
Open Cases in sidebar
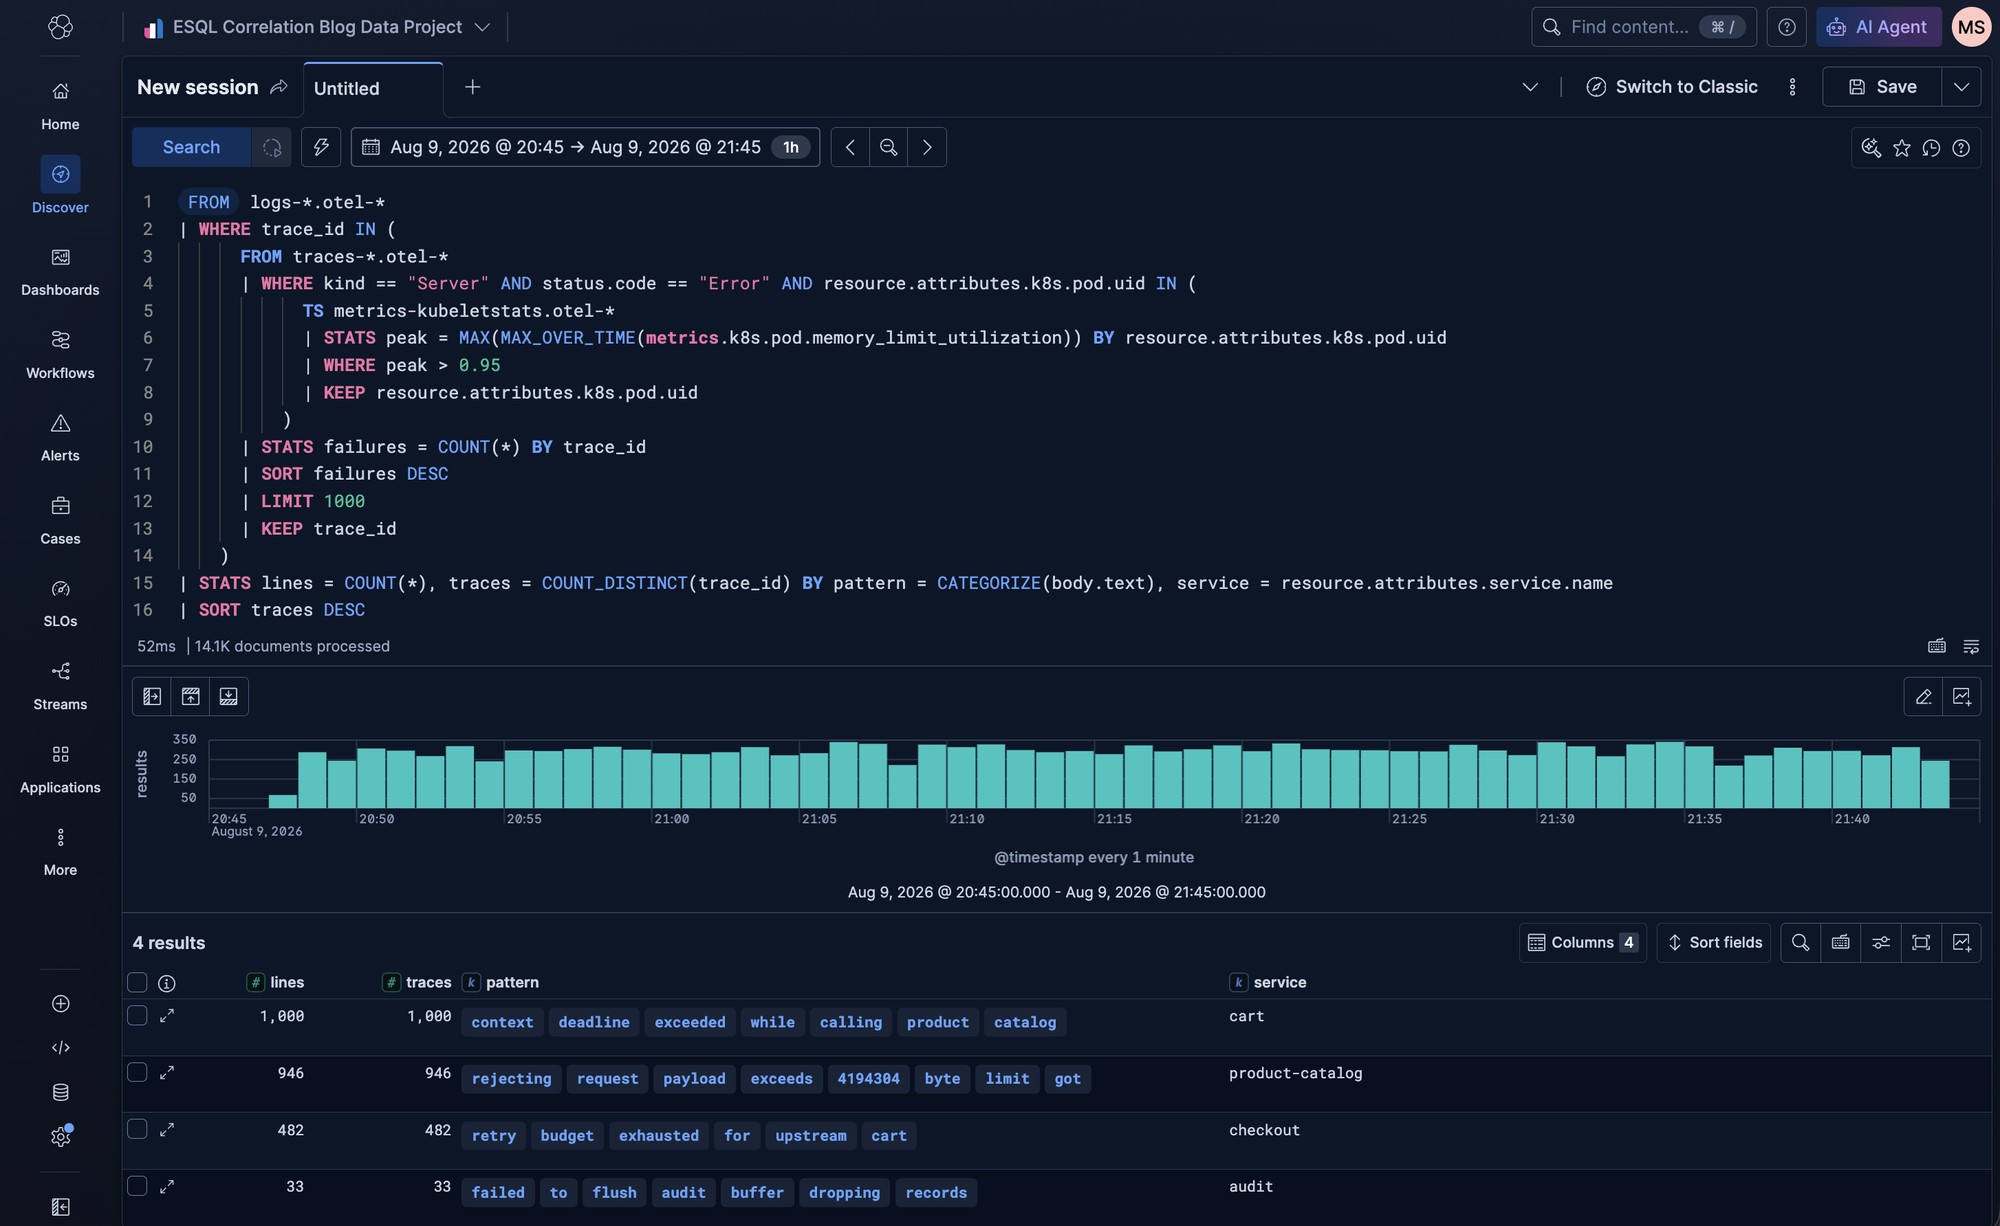coord(60,521)
